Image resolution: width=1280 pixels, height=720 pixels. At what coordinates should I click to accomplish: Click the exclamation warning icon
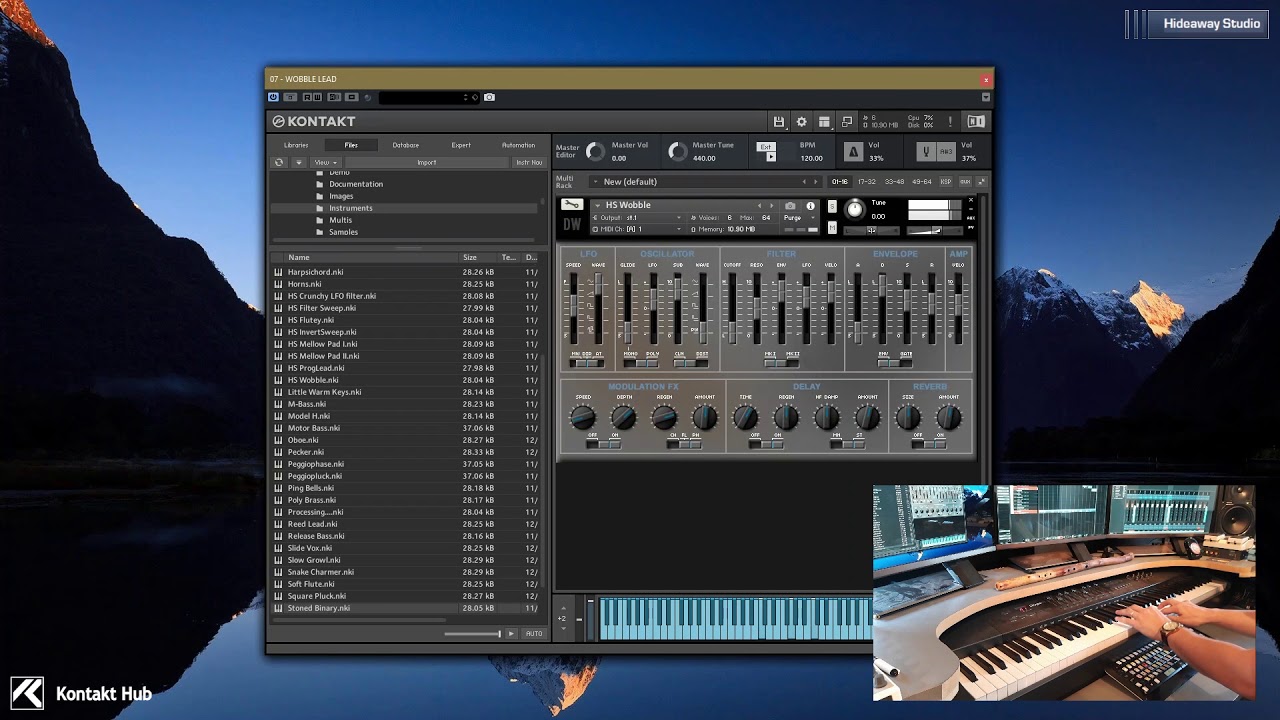(950, 122)
